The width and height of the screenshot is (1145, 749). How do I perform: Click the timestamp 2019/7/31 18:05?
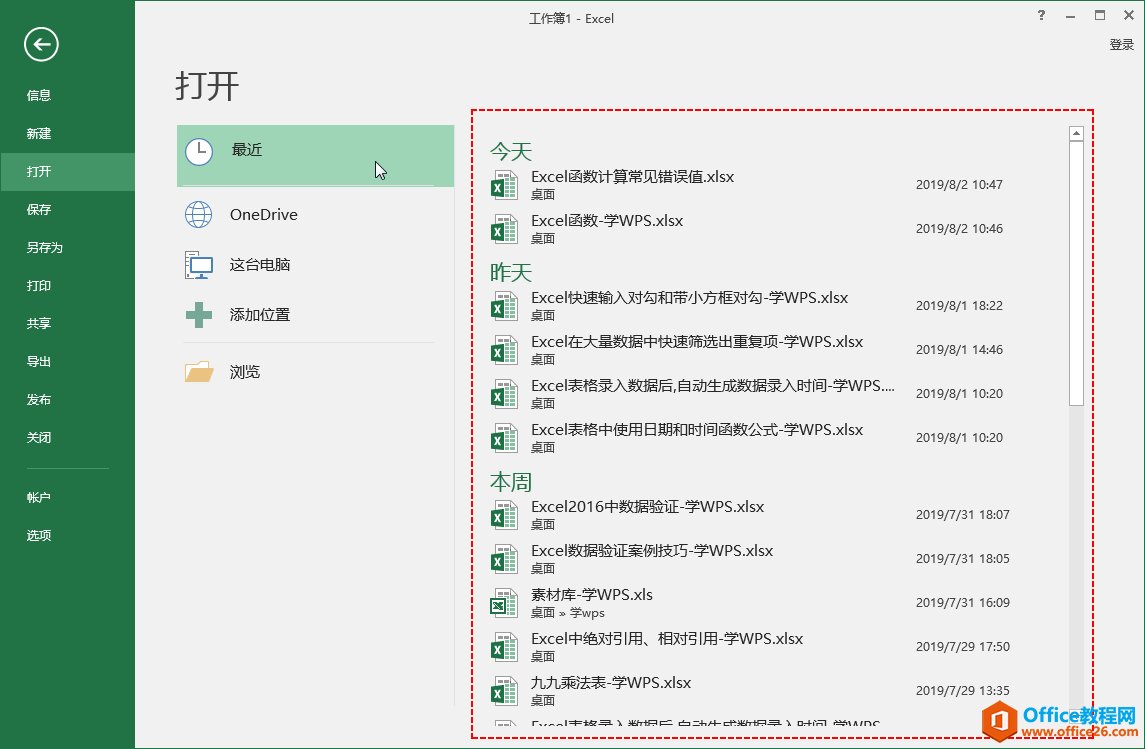coord(962,558)
